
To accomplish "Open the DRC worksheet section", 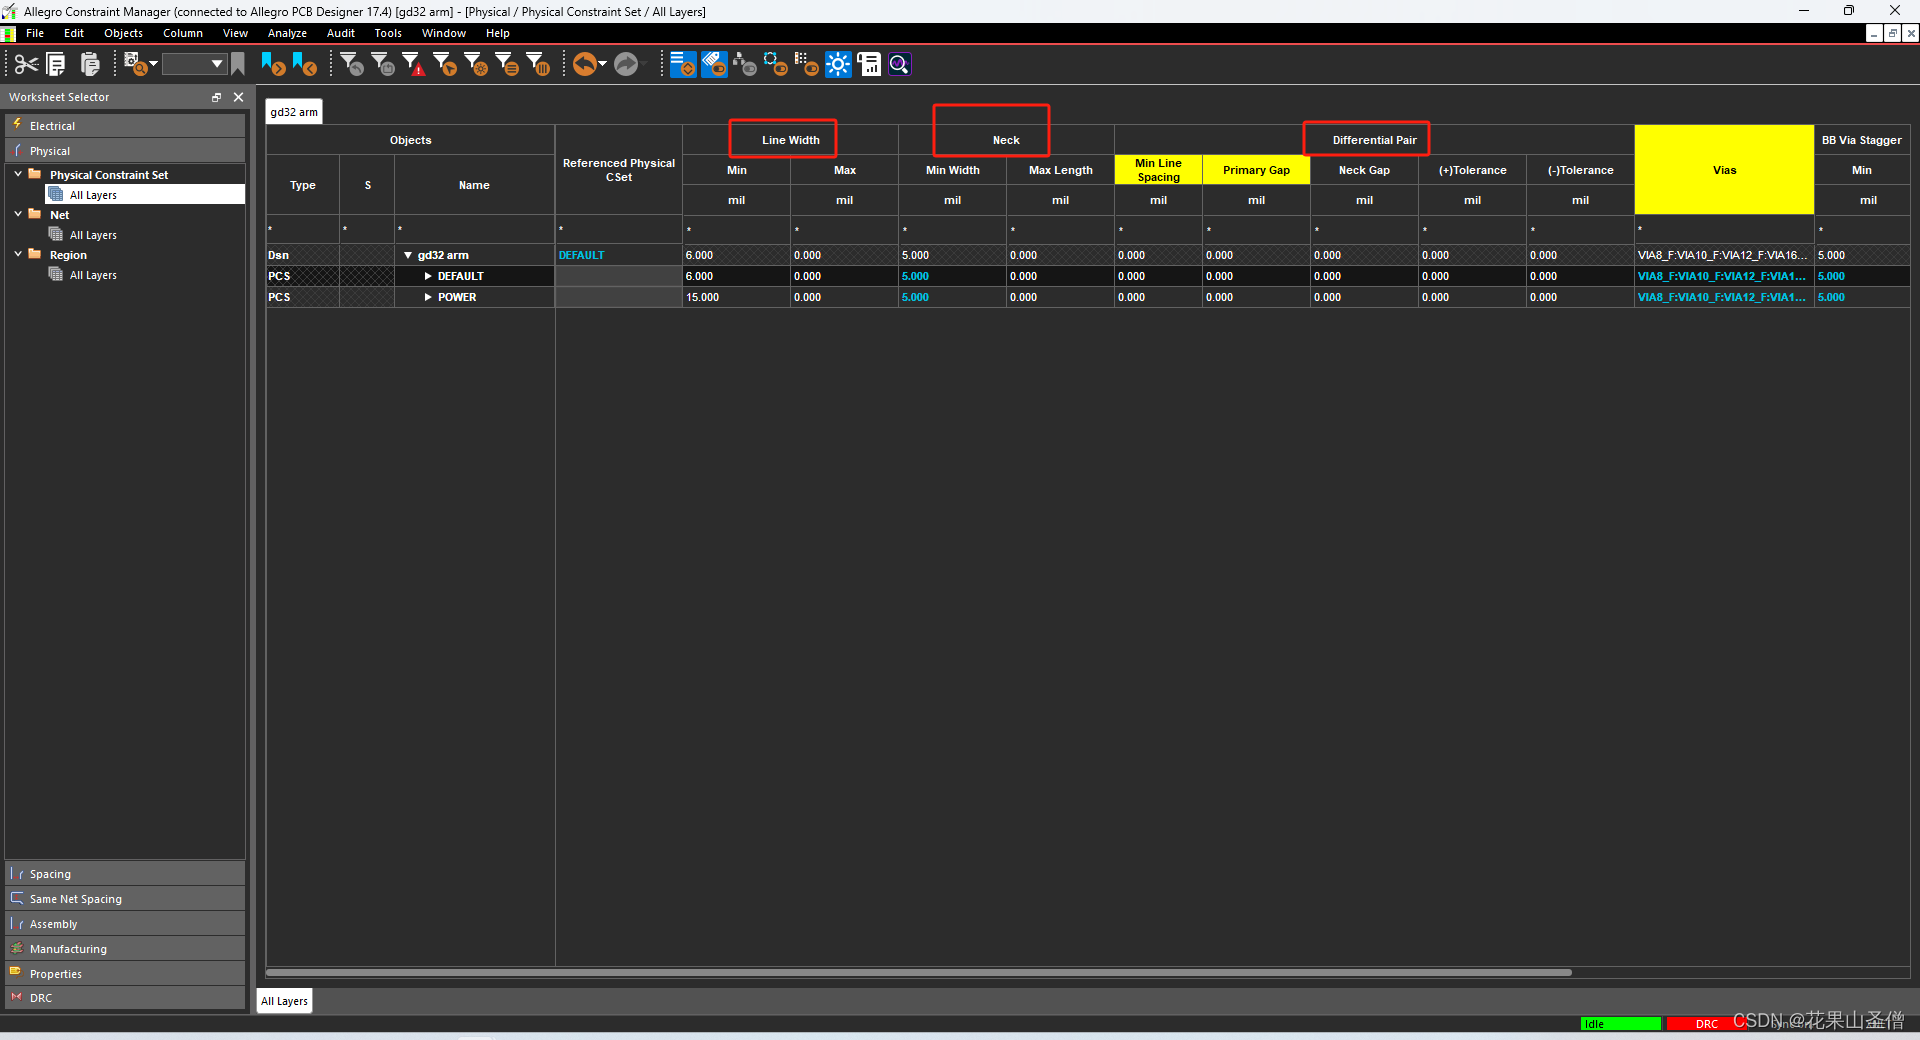I will tap(125, 998).
